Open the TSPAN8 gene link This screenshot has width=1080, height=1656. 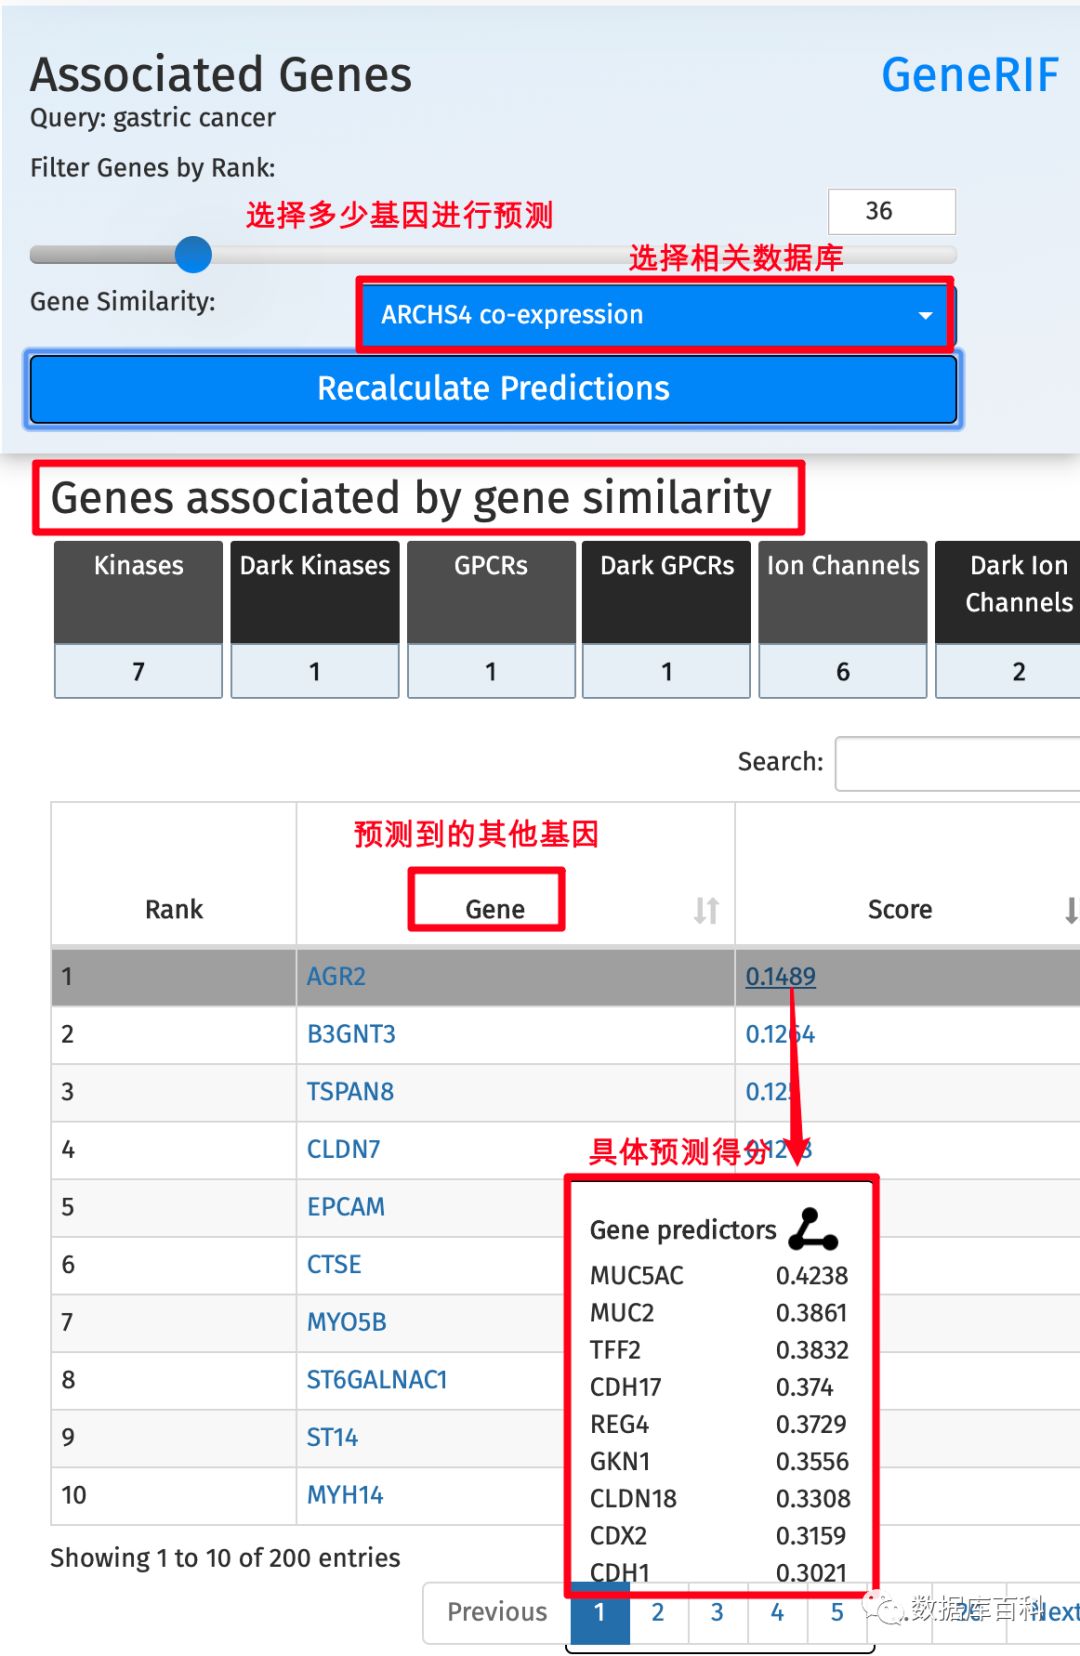tap(350, 1091)
